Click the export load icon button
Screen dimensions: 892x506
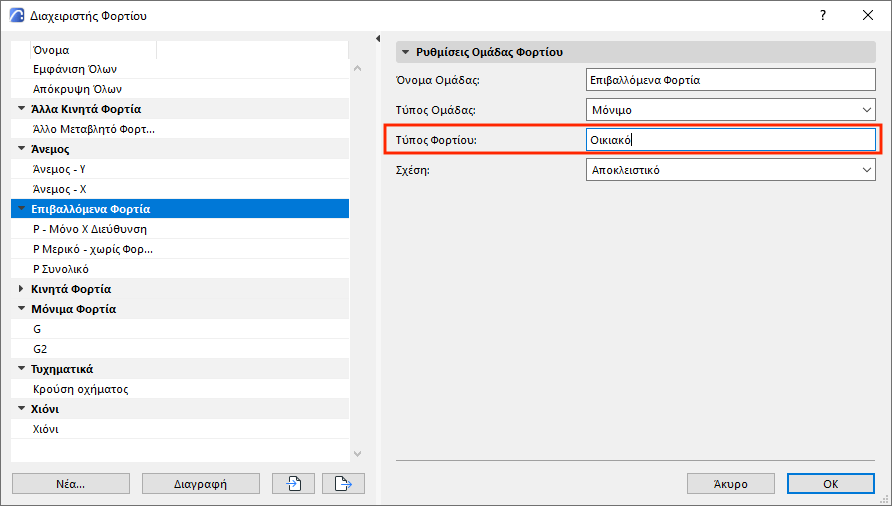343,484
